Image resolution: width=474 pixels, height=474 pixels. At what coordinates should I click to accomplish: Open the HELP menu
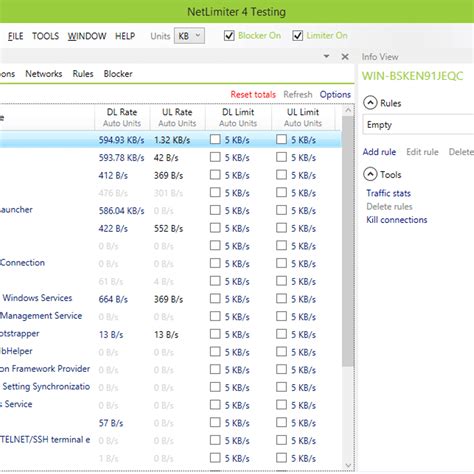point(125,36)
